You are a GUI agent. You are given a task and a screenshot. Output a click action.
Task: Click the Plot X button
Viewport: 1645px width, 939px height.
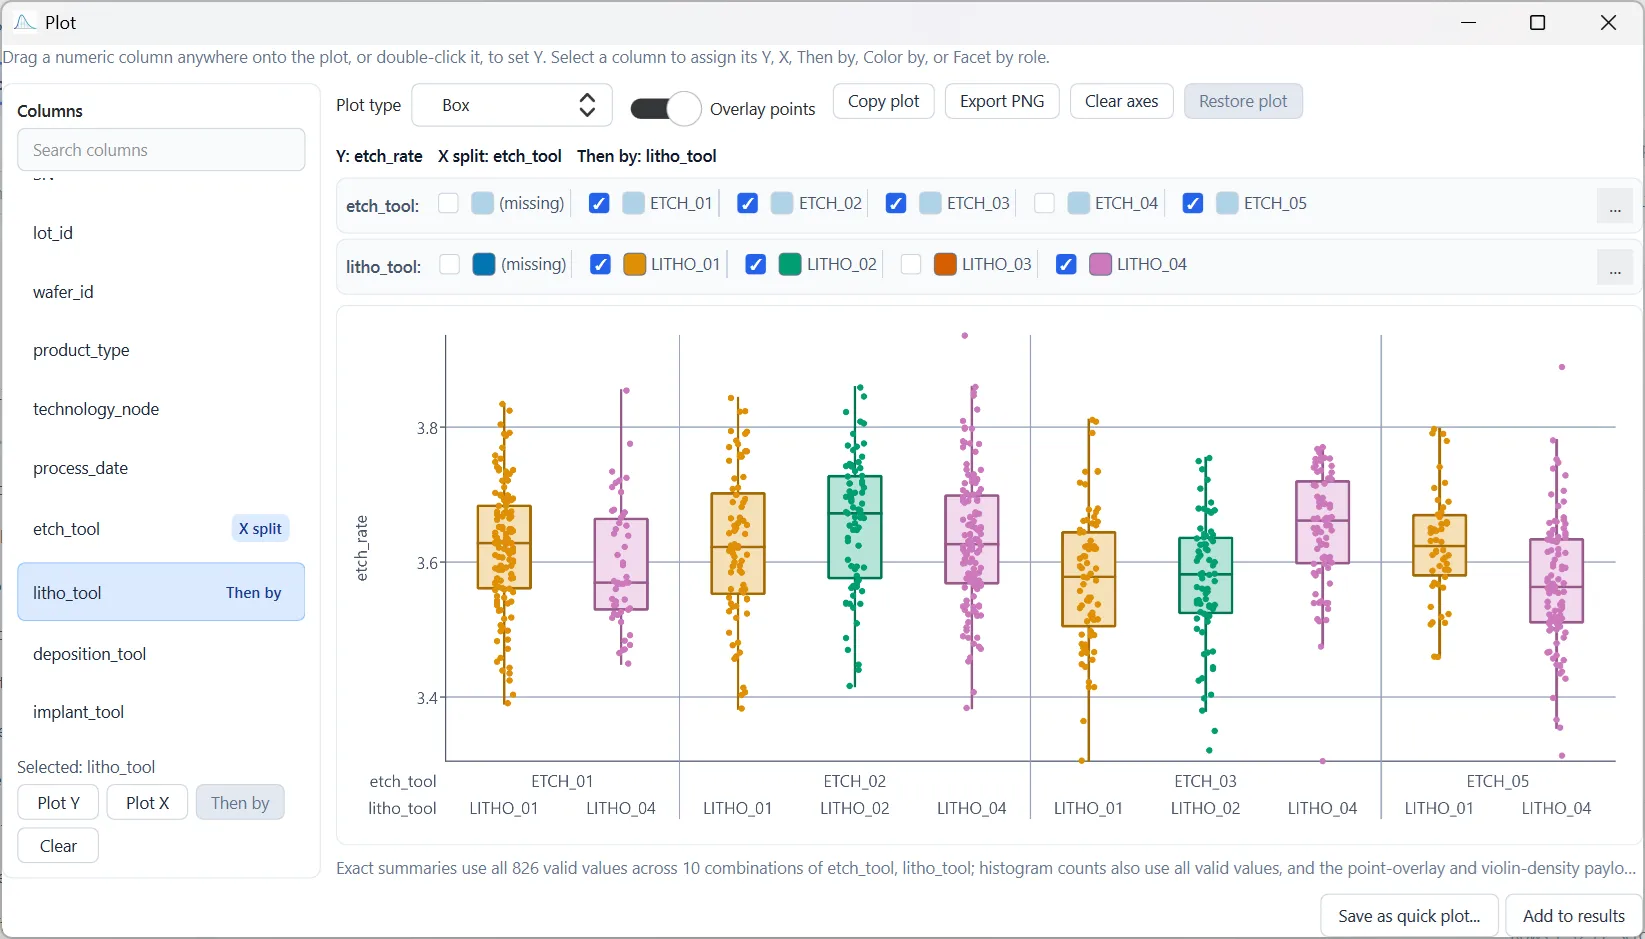pyautogui.click(x=147, y=802)
